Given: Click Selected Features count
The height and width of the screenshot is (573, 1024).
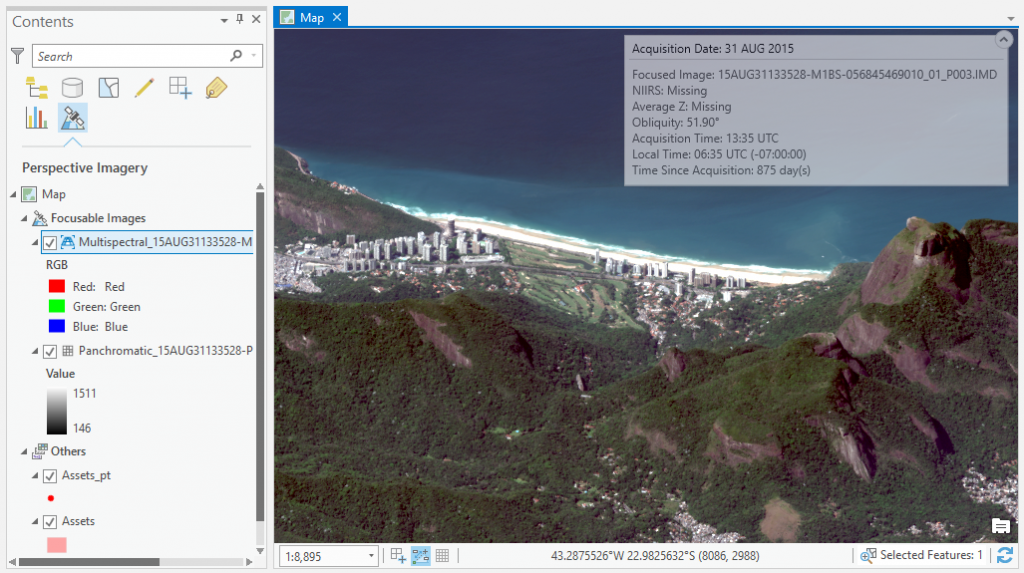Looking at the screenshot, I should coord(921,555).
